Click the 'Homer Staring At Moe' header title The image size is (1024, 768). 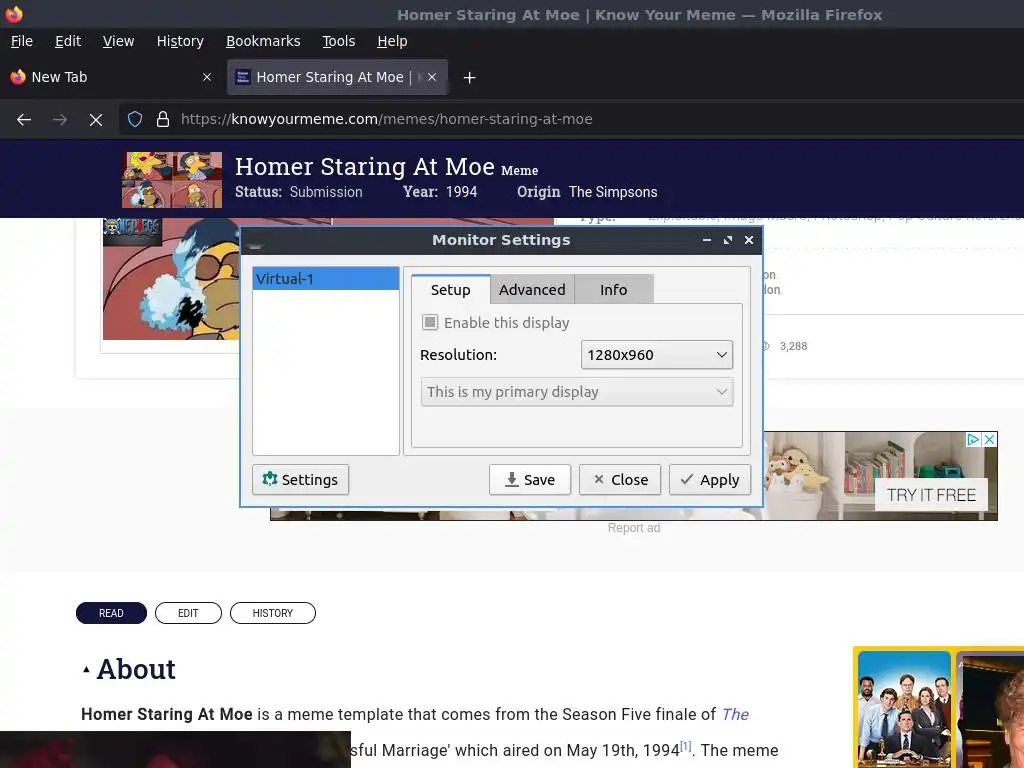(364, 167)
